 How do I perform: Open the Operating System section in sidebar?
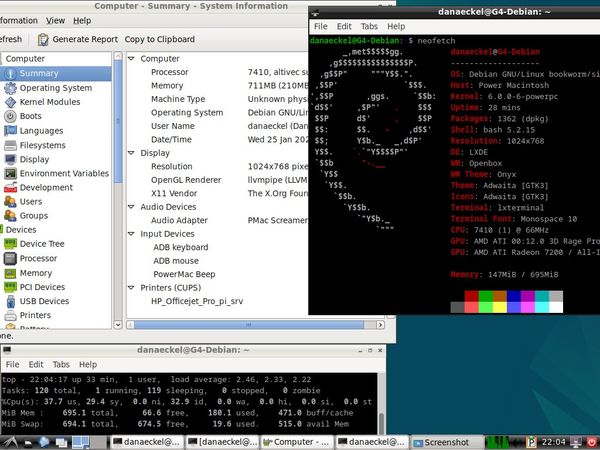55,87
